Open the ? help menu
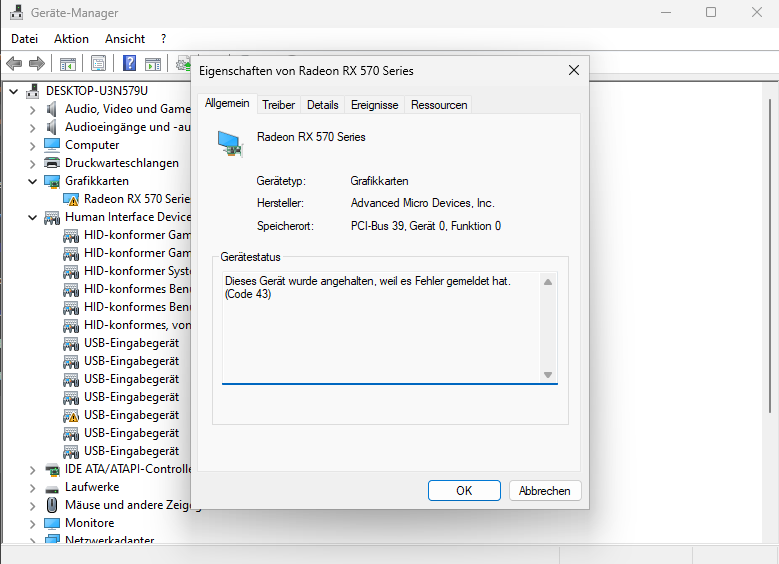The image size is (779, 564). point(163,39)
